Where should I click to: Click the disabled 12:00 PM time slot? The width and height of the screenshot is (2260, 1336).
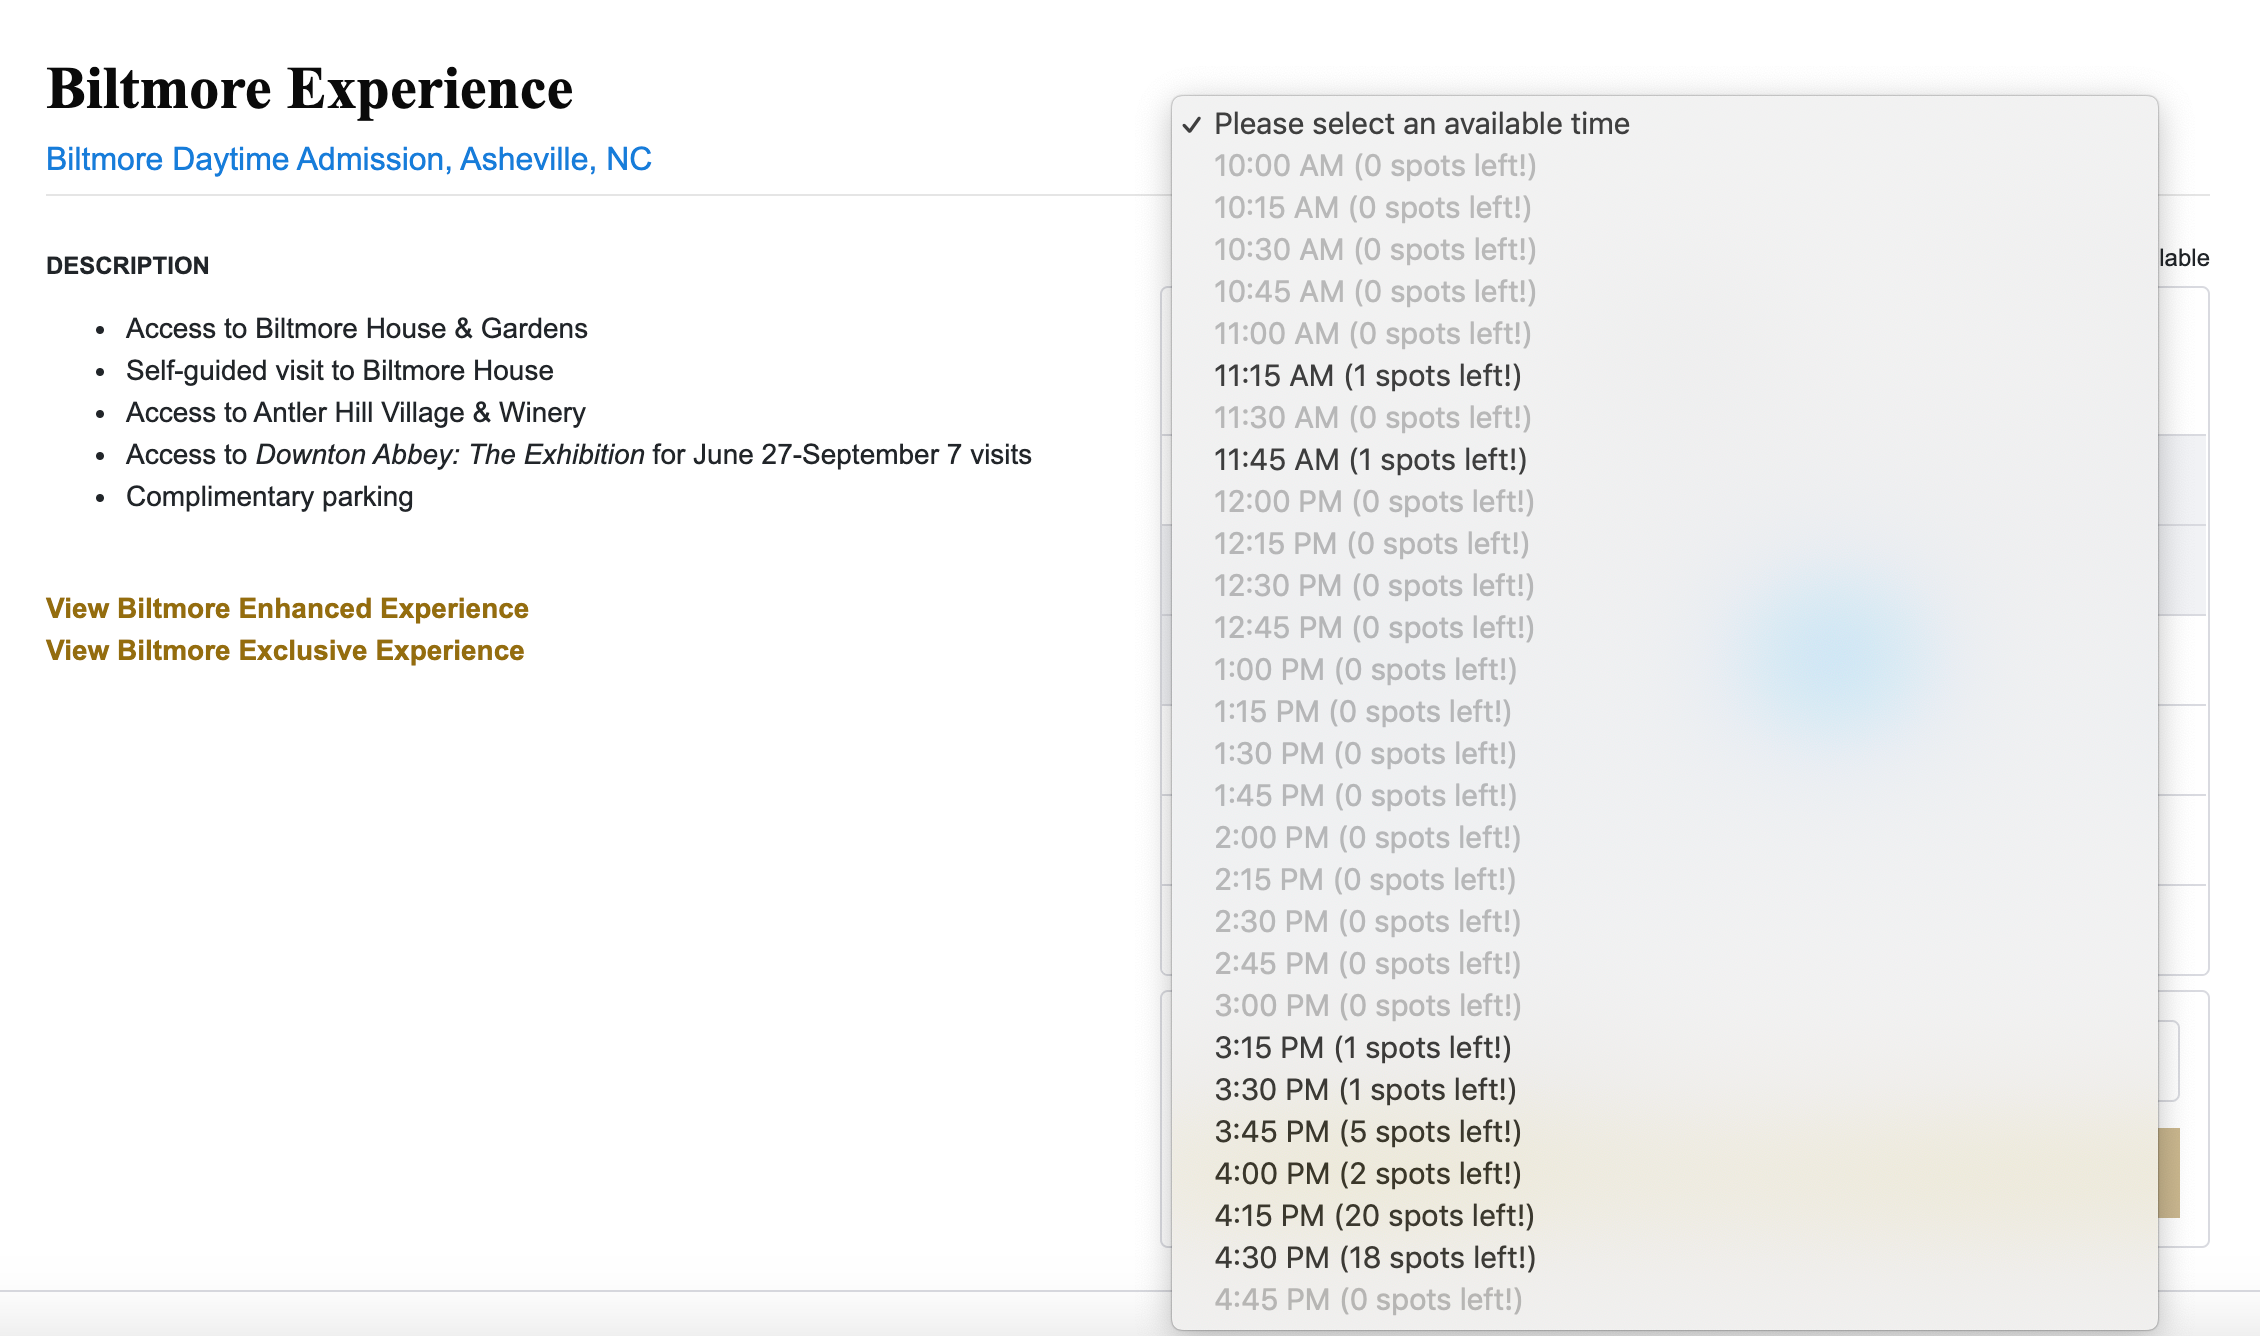(1373, 502)
